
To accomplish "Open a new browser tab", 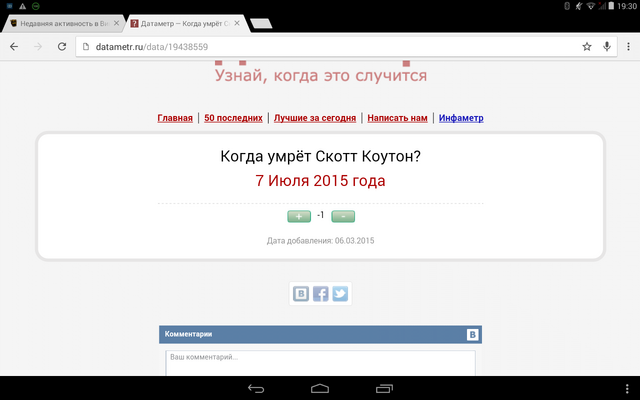I will click(261, 24).
